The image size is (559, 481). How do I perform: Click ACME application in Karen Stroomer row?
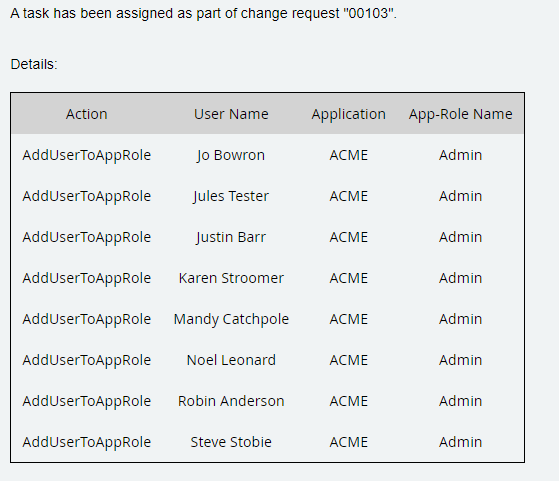pos(348,278)
